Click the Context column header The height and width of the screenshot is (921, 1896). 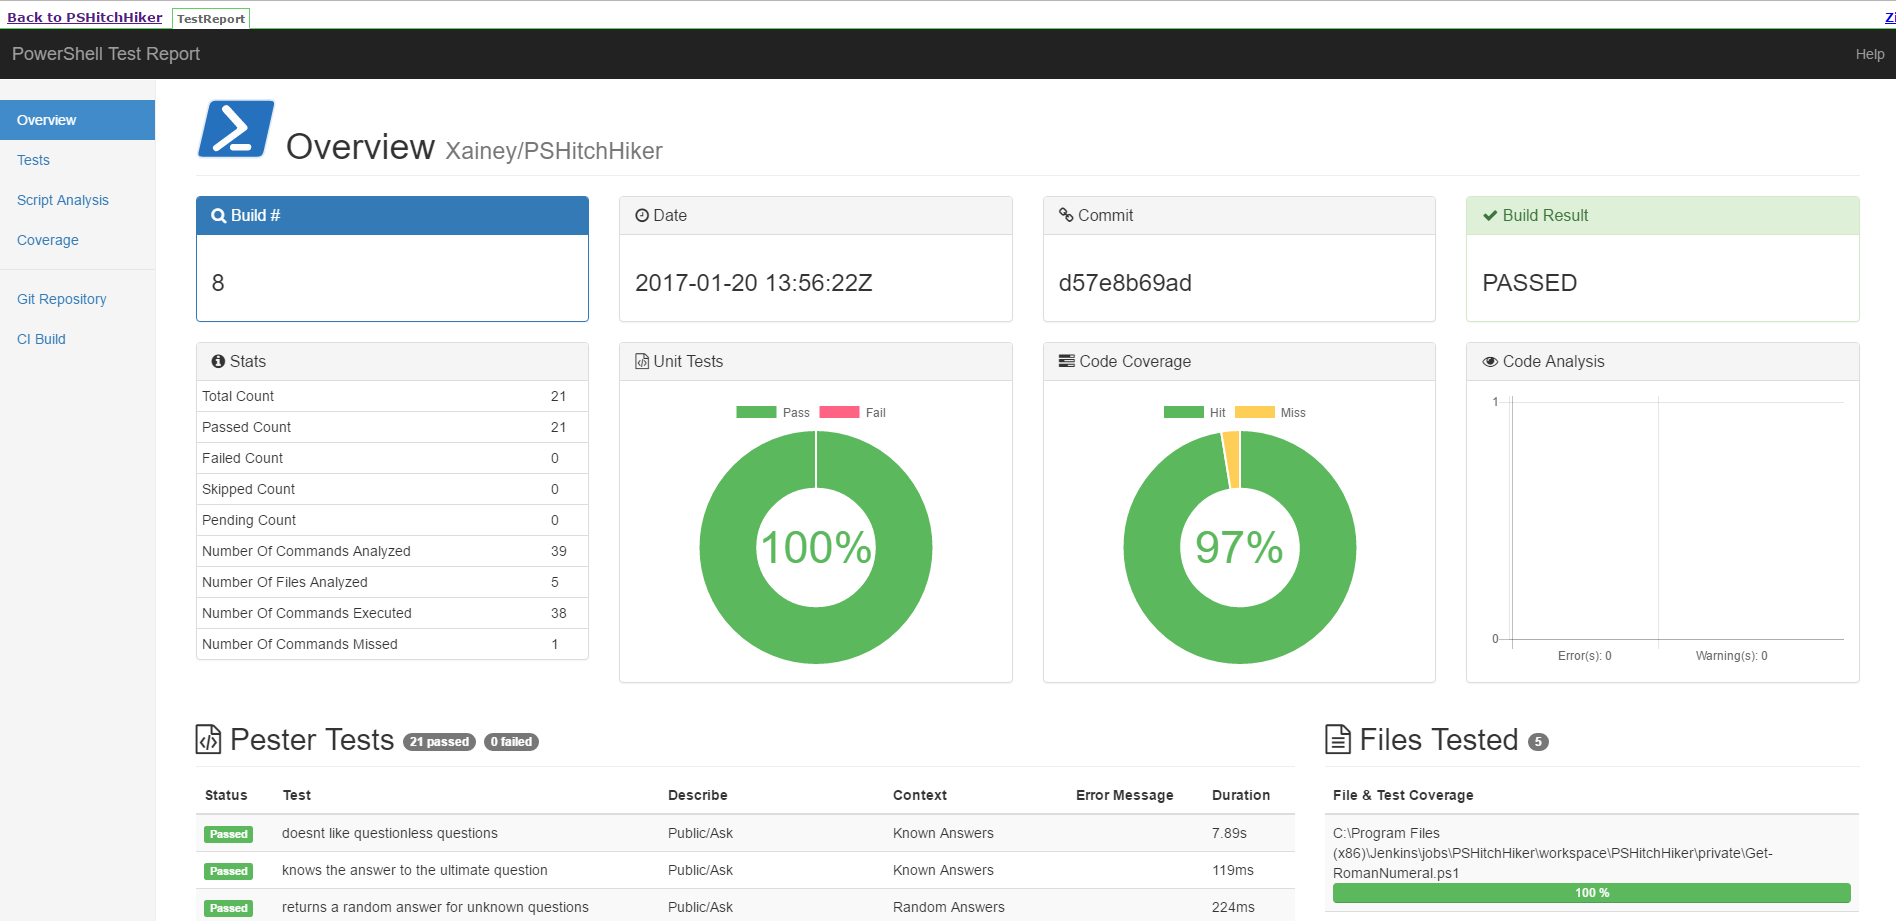coord(920,795)
